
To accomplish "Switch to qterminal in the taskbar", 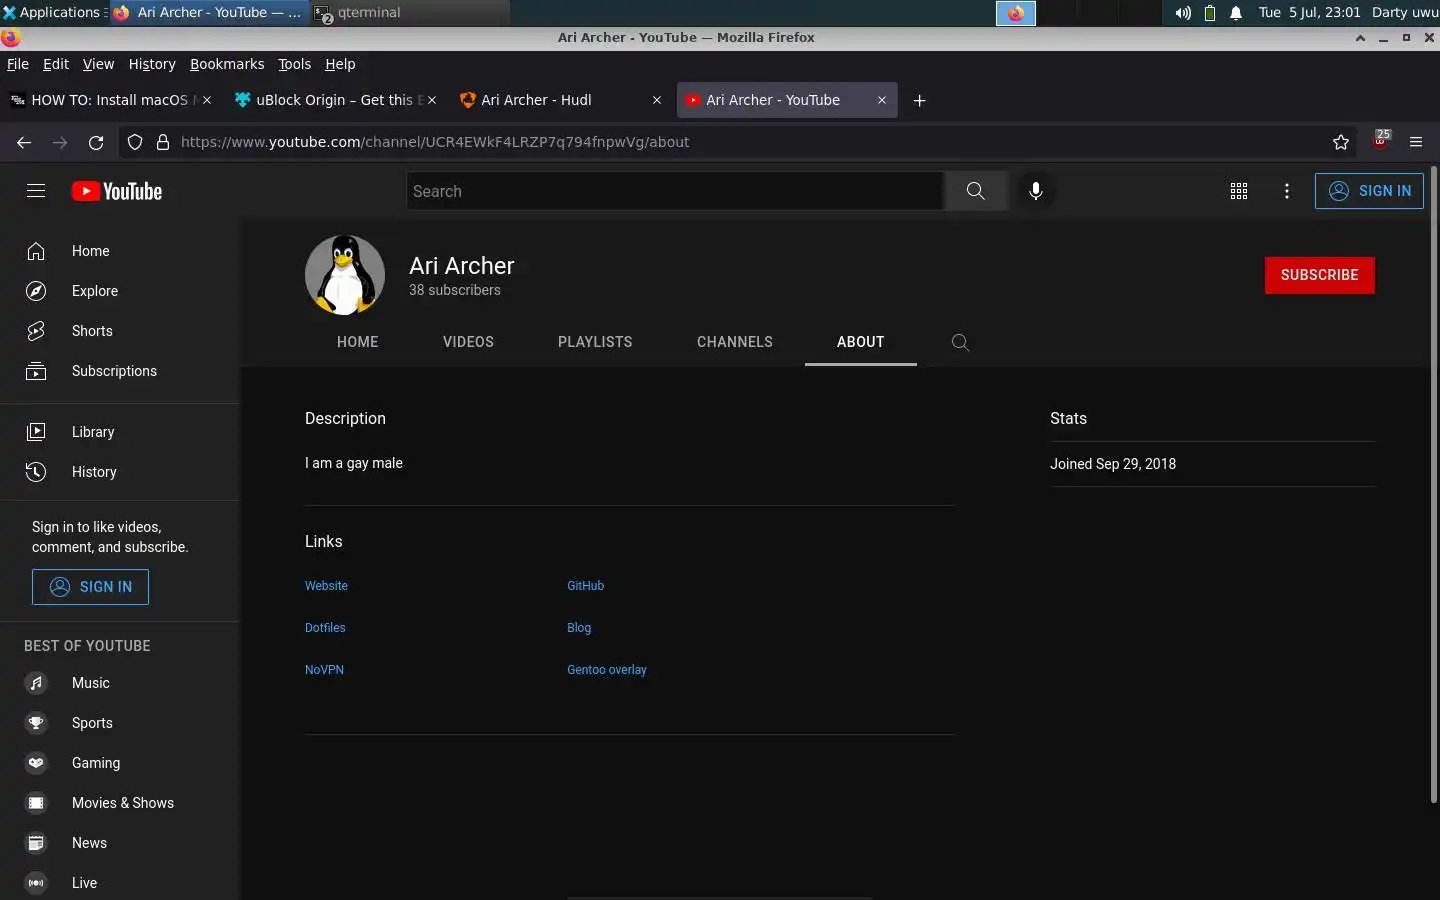I will click(410, 12).
